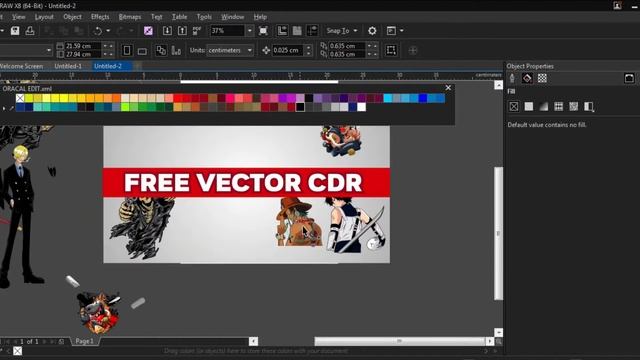
Task: Open the Text menu
Action: tap(157, 17)
